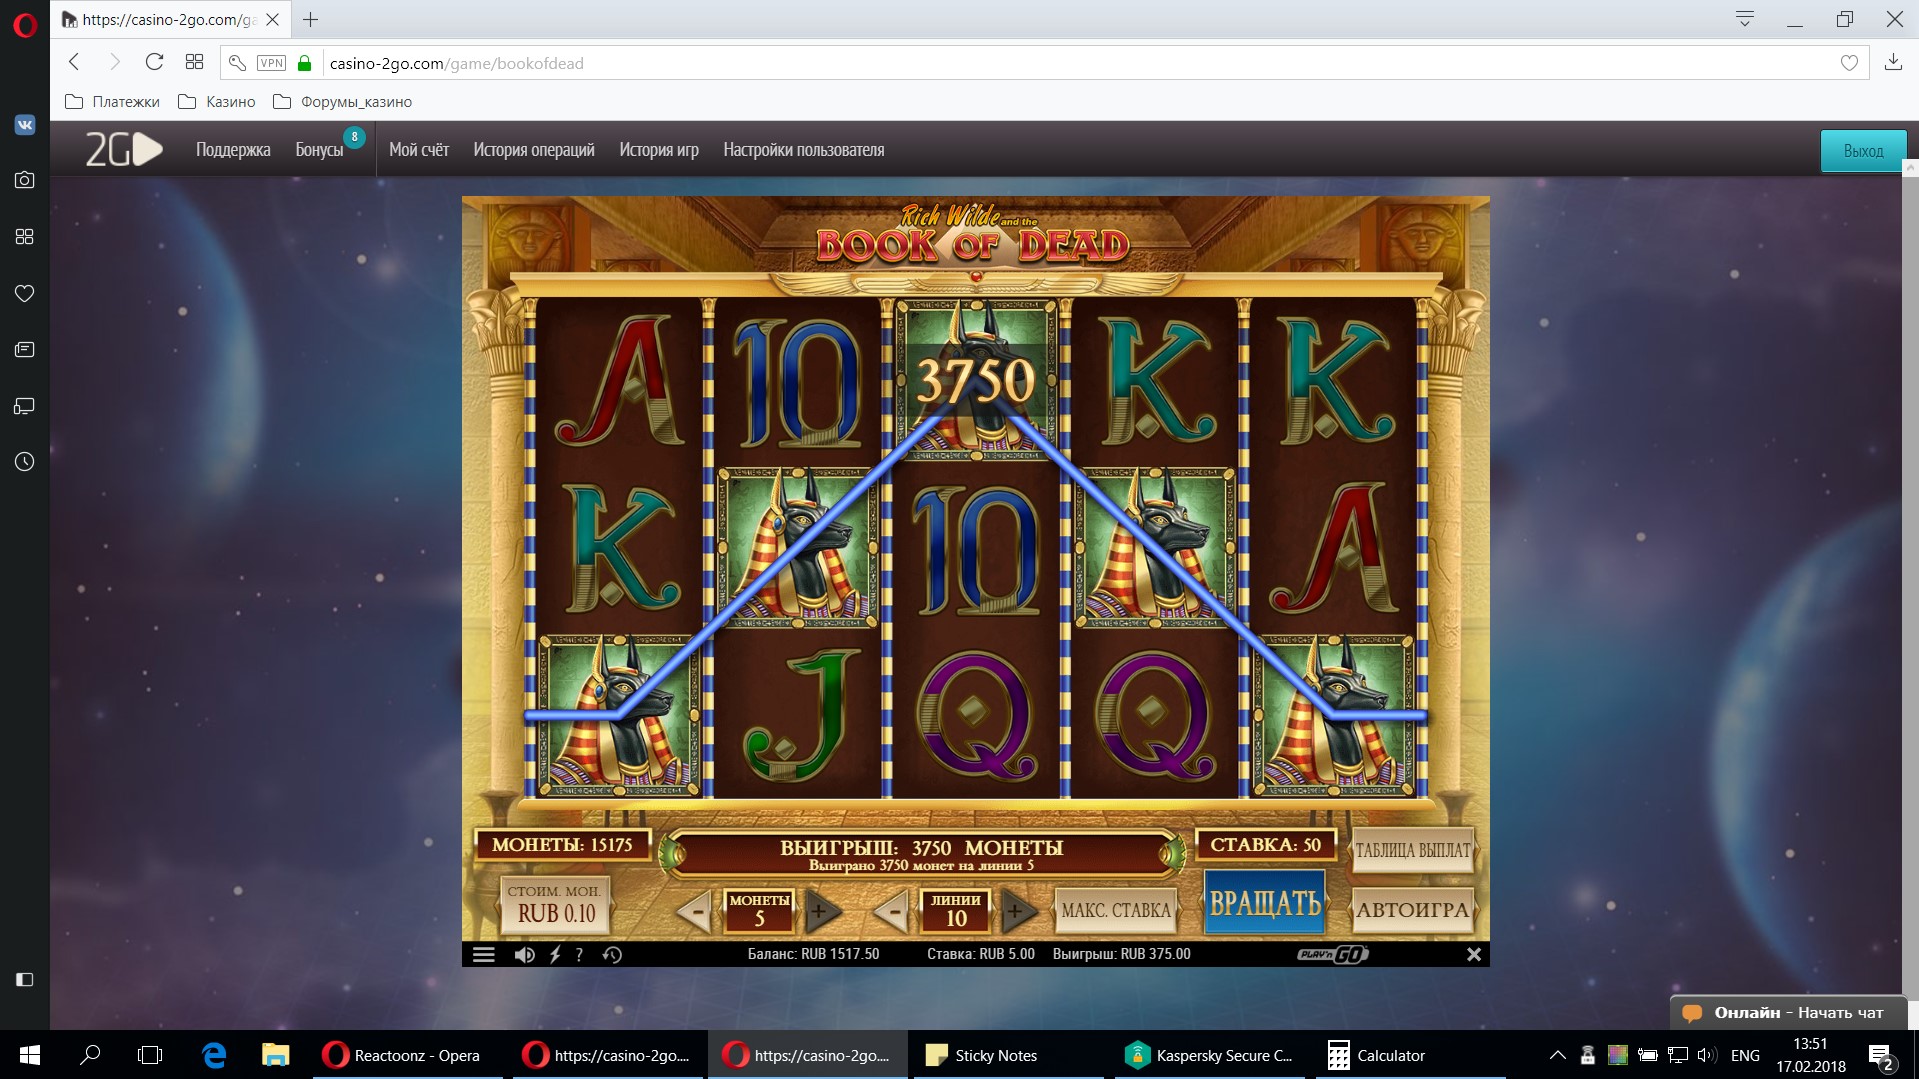Open personal news sidebar icon
This screenshot has height=1079, width=1919.
click(x=25, y=349)
